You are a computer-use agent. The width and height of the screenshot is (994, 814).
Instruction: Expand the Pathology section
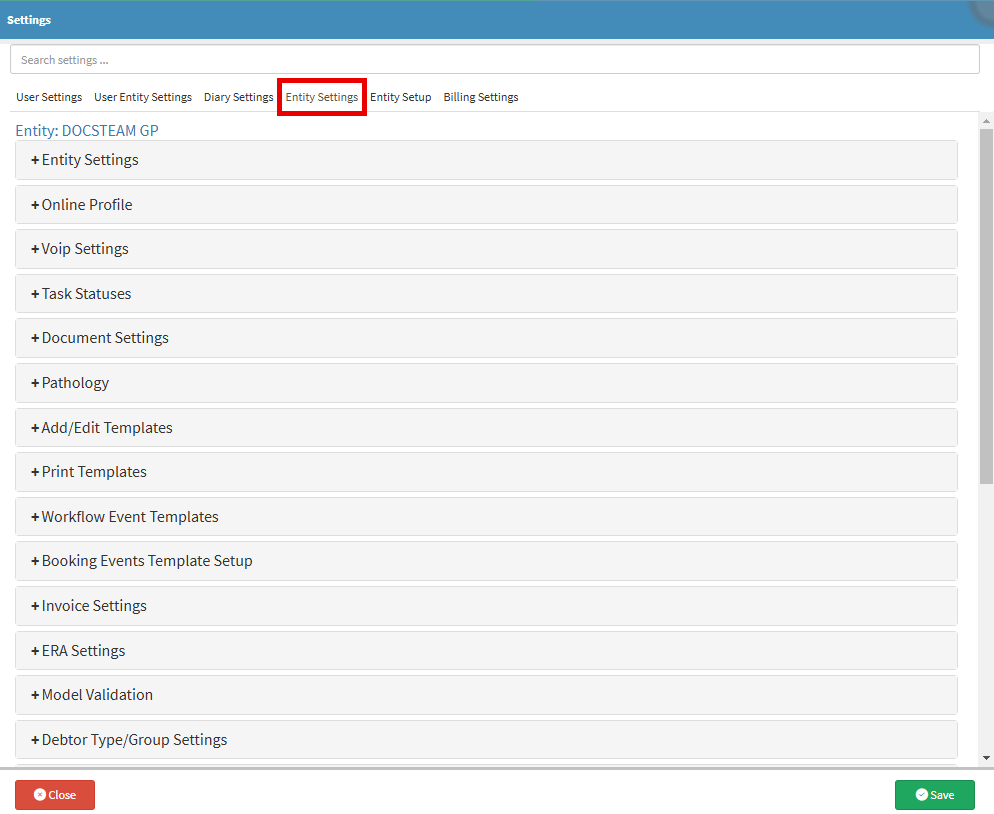coord(486,383)
